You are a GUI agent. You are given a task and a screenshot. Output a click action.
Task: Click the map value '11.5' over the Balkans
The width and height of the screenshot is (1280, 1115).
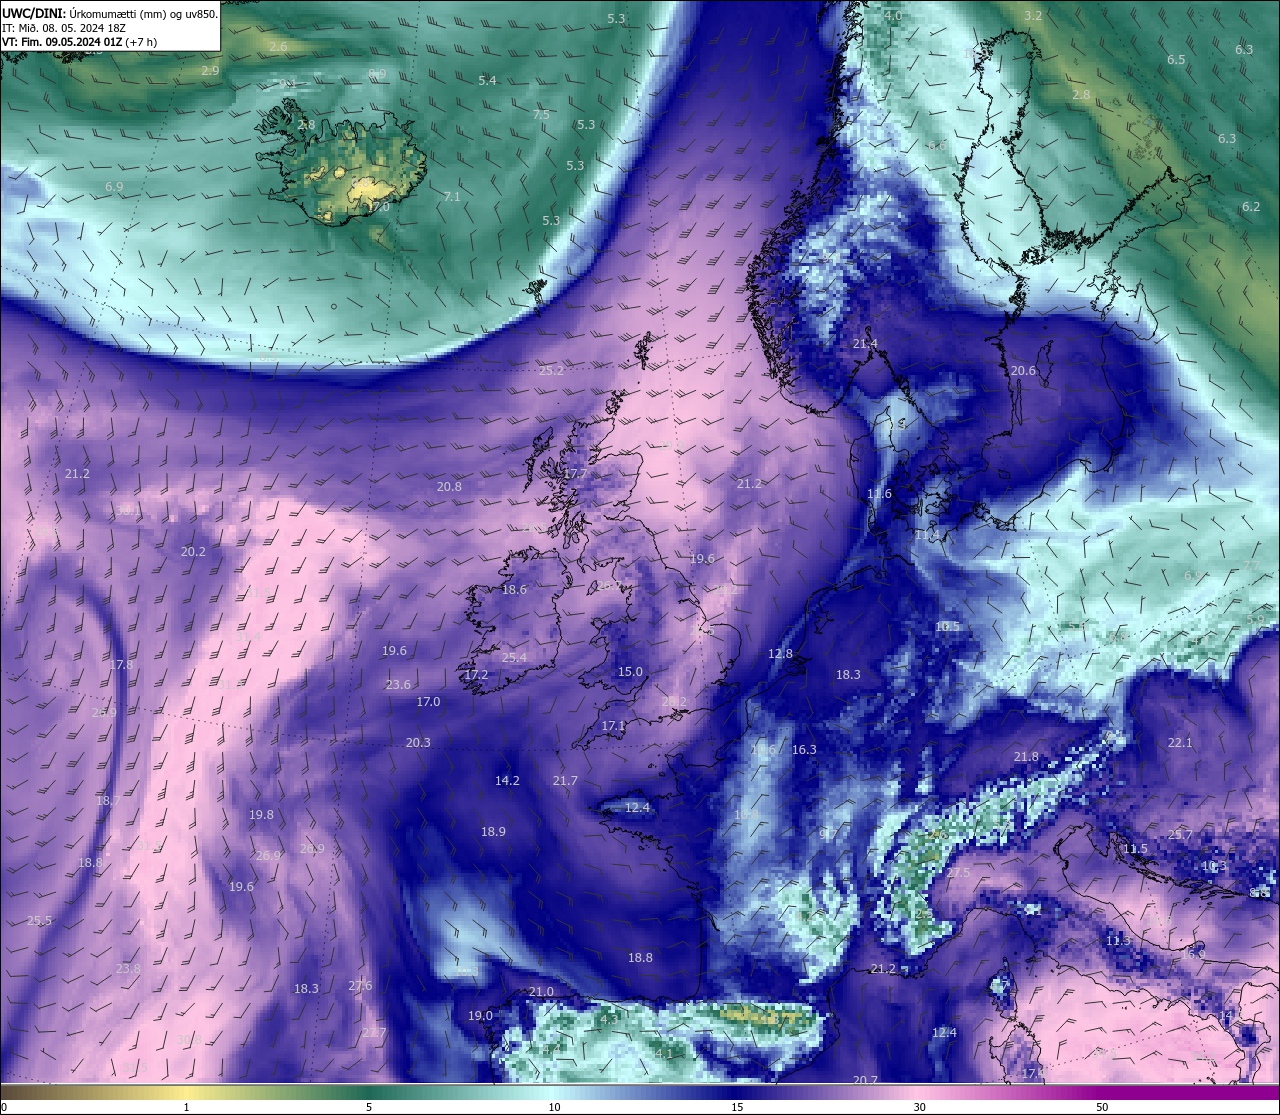point(1135,849)
